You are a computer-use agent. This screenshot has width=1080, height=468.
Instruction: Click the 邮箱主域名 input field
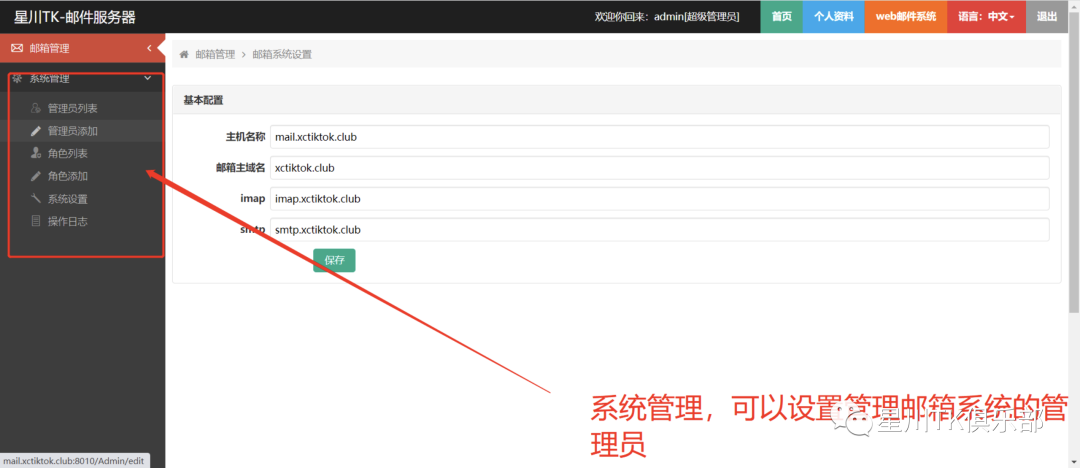pos(659,167)
